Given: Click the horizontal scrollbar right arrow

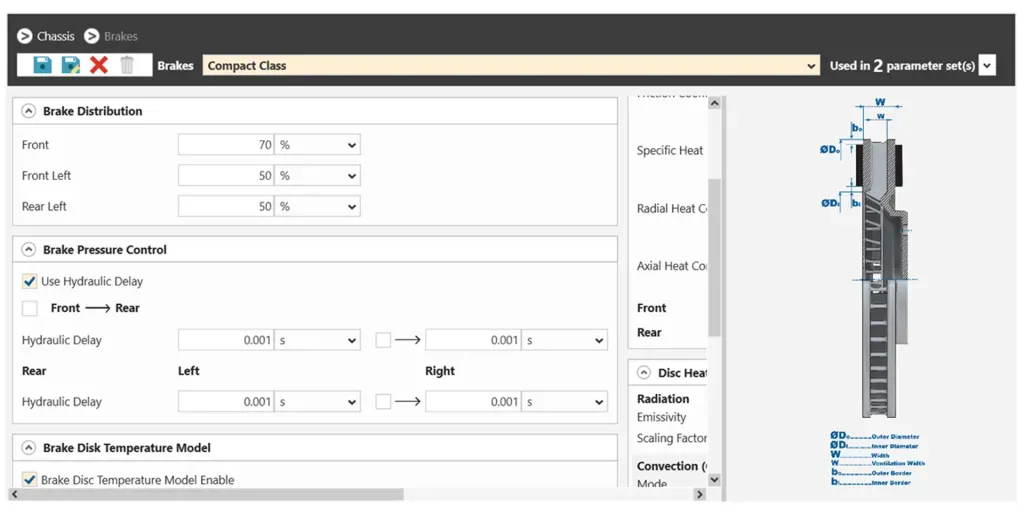Looking at the screenshot, I should pos(699,494).
